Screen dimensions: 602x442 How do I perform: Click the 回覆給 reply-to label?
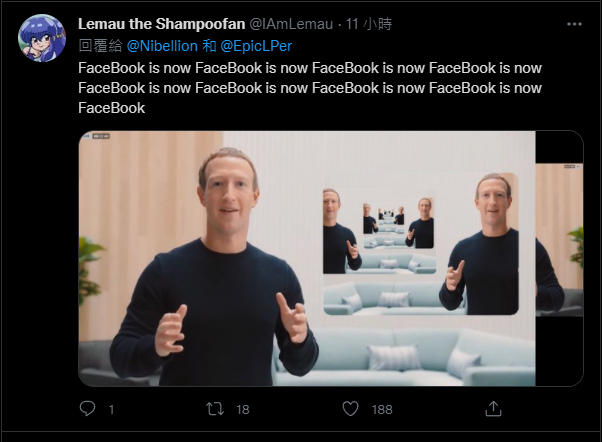coord(99,44)
